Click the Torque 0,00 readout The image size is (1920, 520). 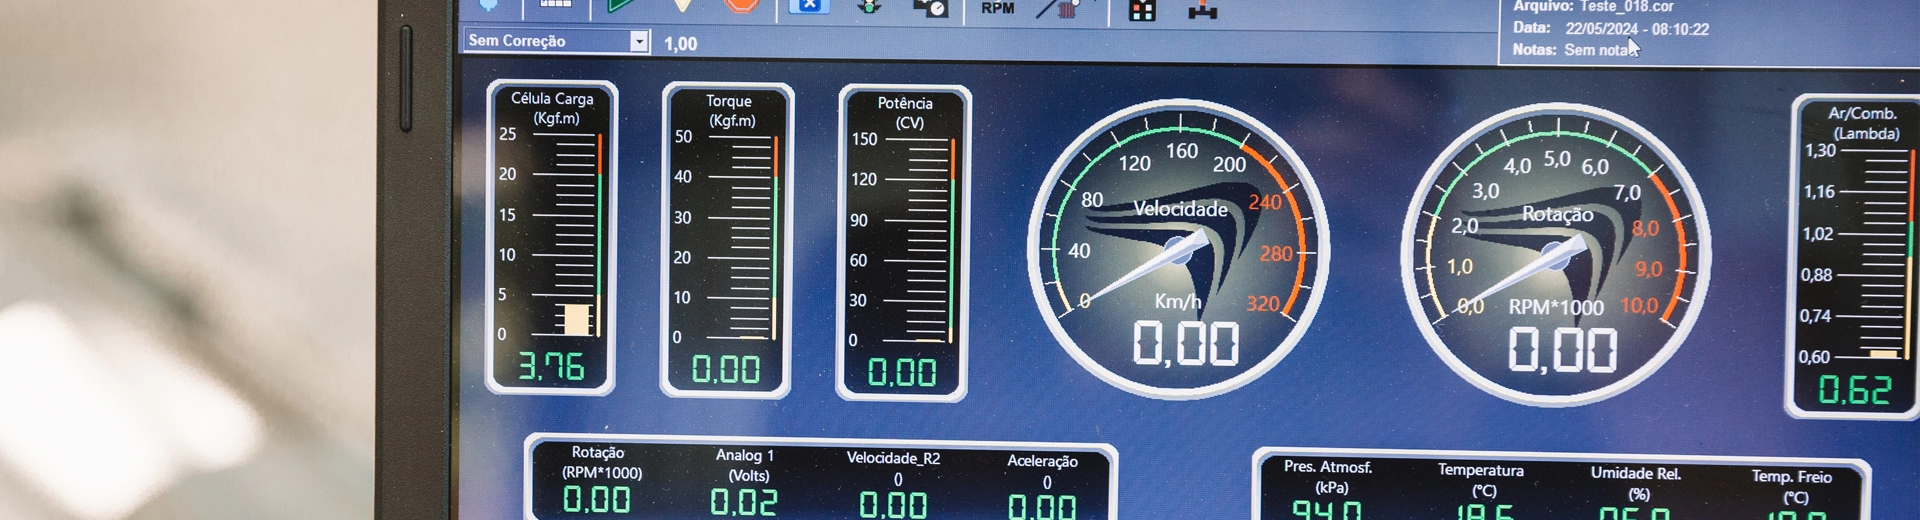726,370
